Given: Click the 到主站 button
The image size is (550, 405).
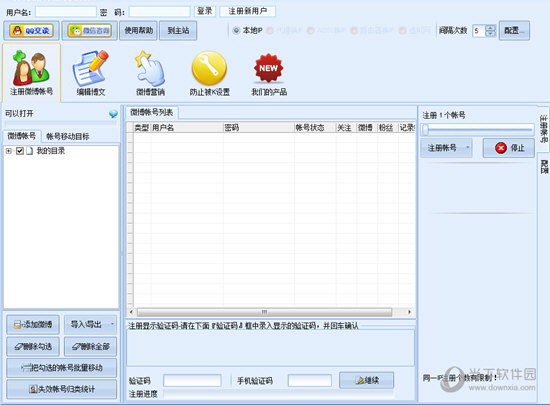Looking at the screenshot, I should (x=178, y=31).
